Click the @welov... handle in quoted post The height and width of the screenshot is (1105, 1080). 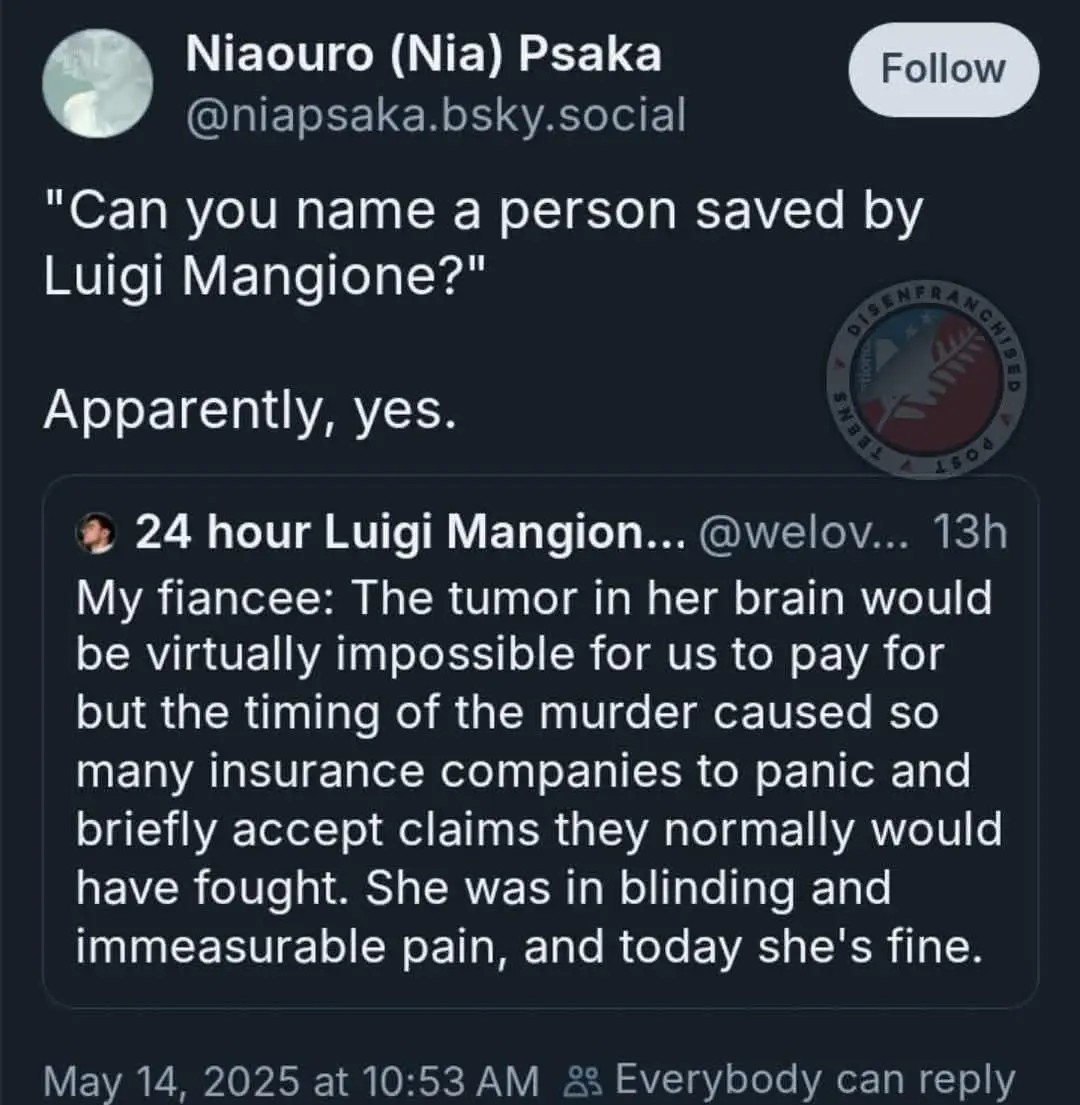[x=803, y=535]
